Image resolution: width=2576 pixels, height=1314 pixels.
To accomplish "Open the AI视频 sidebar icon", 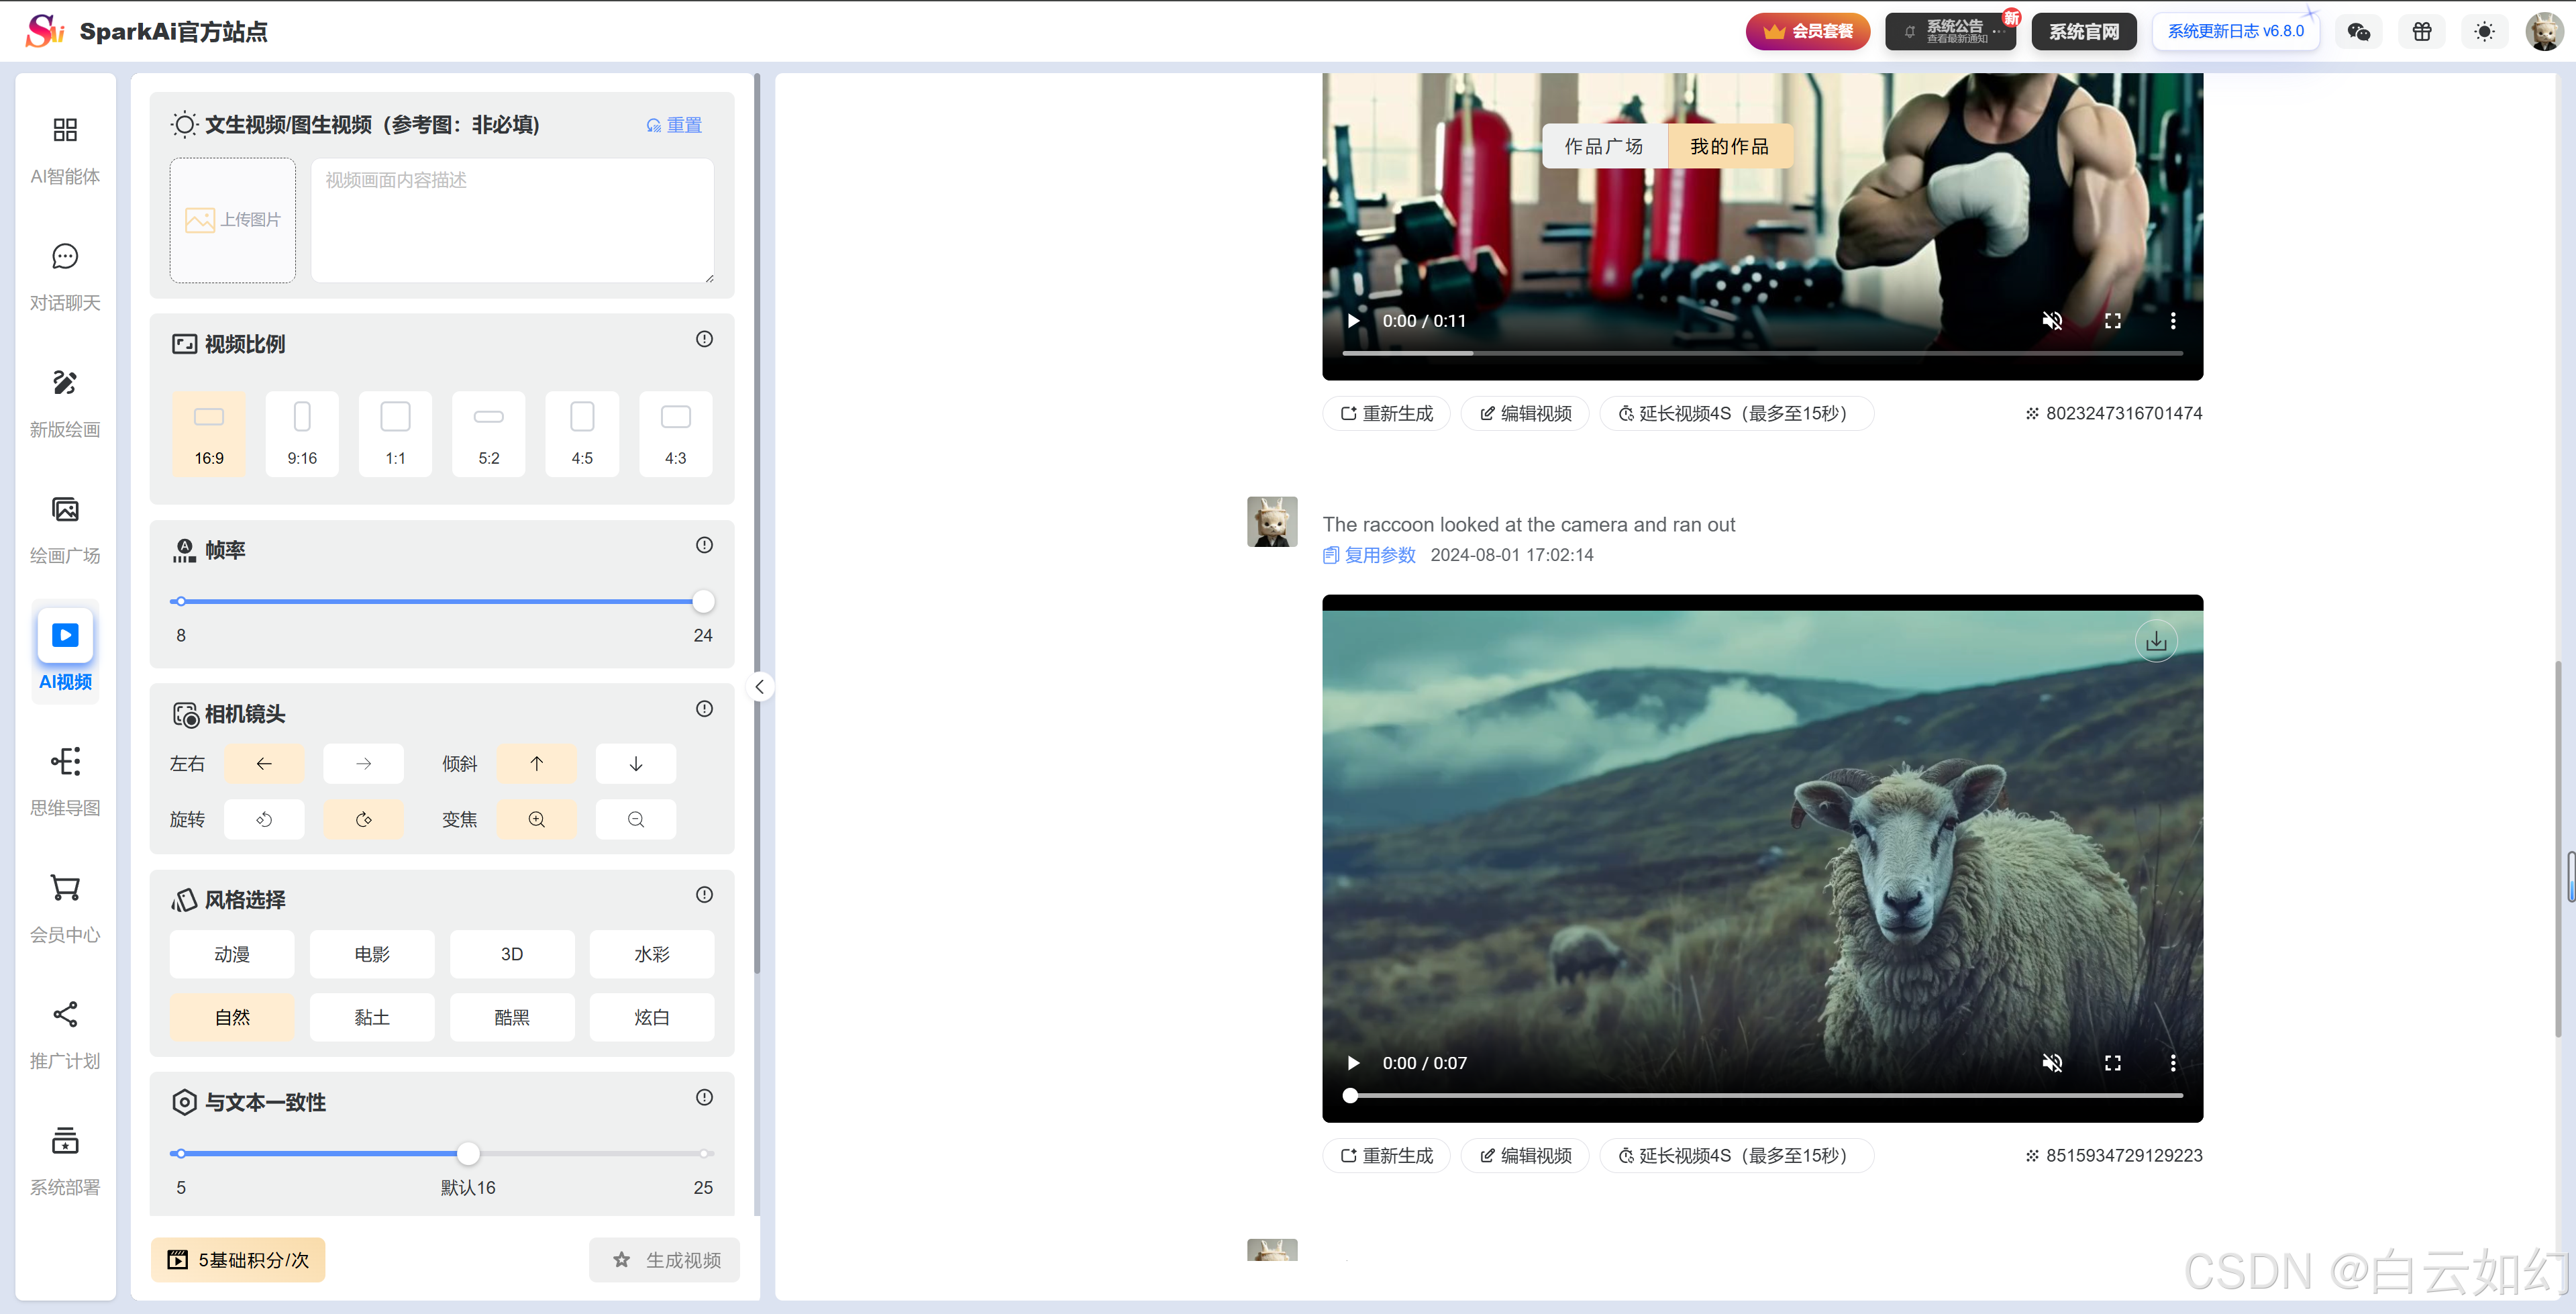I will click(65, 636).
